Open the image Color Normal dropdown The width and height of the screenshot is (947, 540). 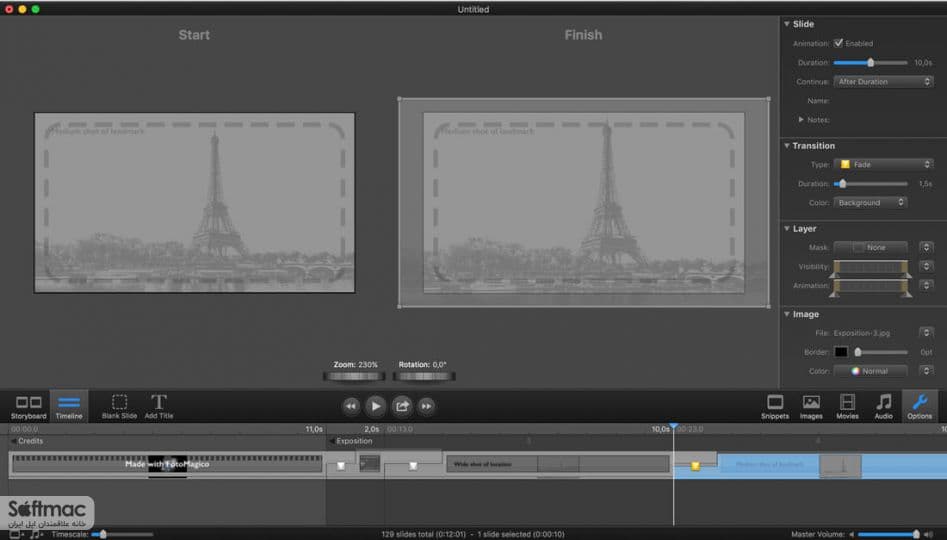870,371
